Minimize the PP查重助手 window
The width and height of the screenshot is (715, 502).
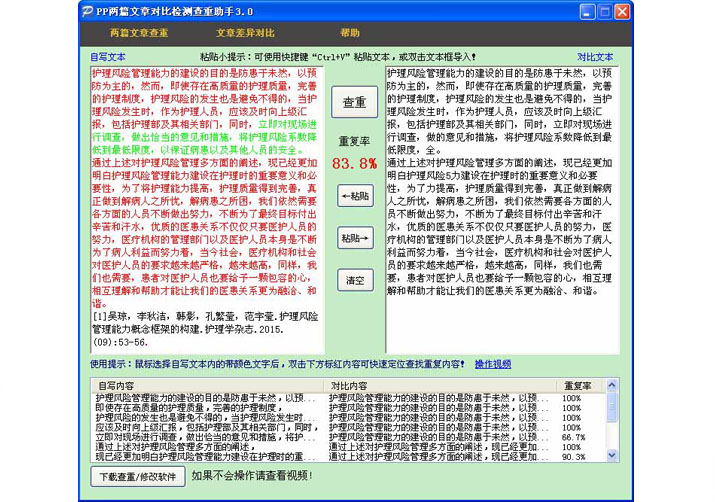point(587,11)
